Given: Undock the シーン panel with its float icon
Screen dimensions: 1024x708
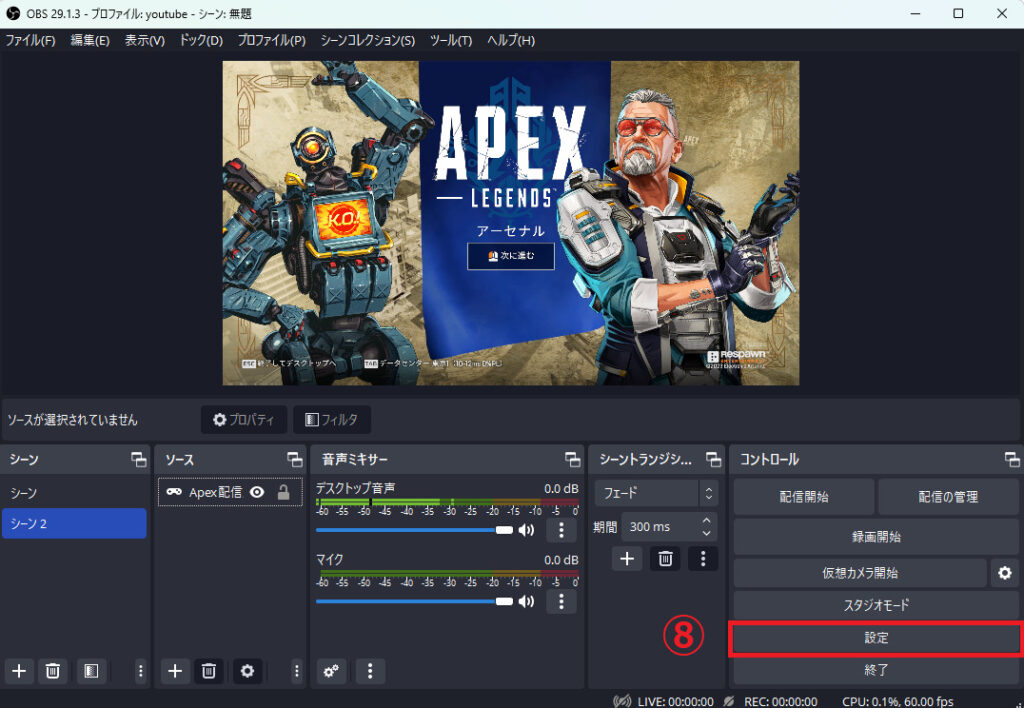Looking at the screenshot, I should tap(138, 460).
